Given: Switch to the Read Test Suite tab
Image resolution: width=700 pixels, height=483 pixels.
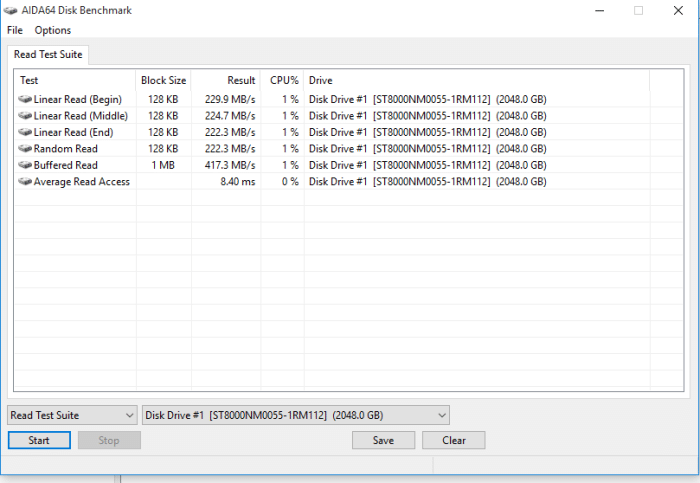Looking at the screenshot, I should [x=48, y=54].
